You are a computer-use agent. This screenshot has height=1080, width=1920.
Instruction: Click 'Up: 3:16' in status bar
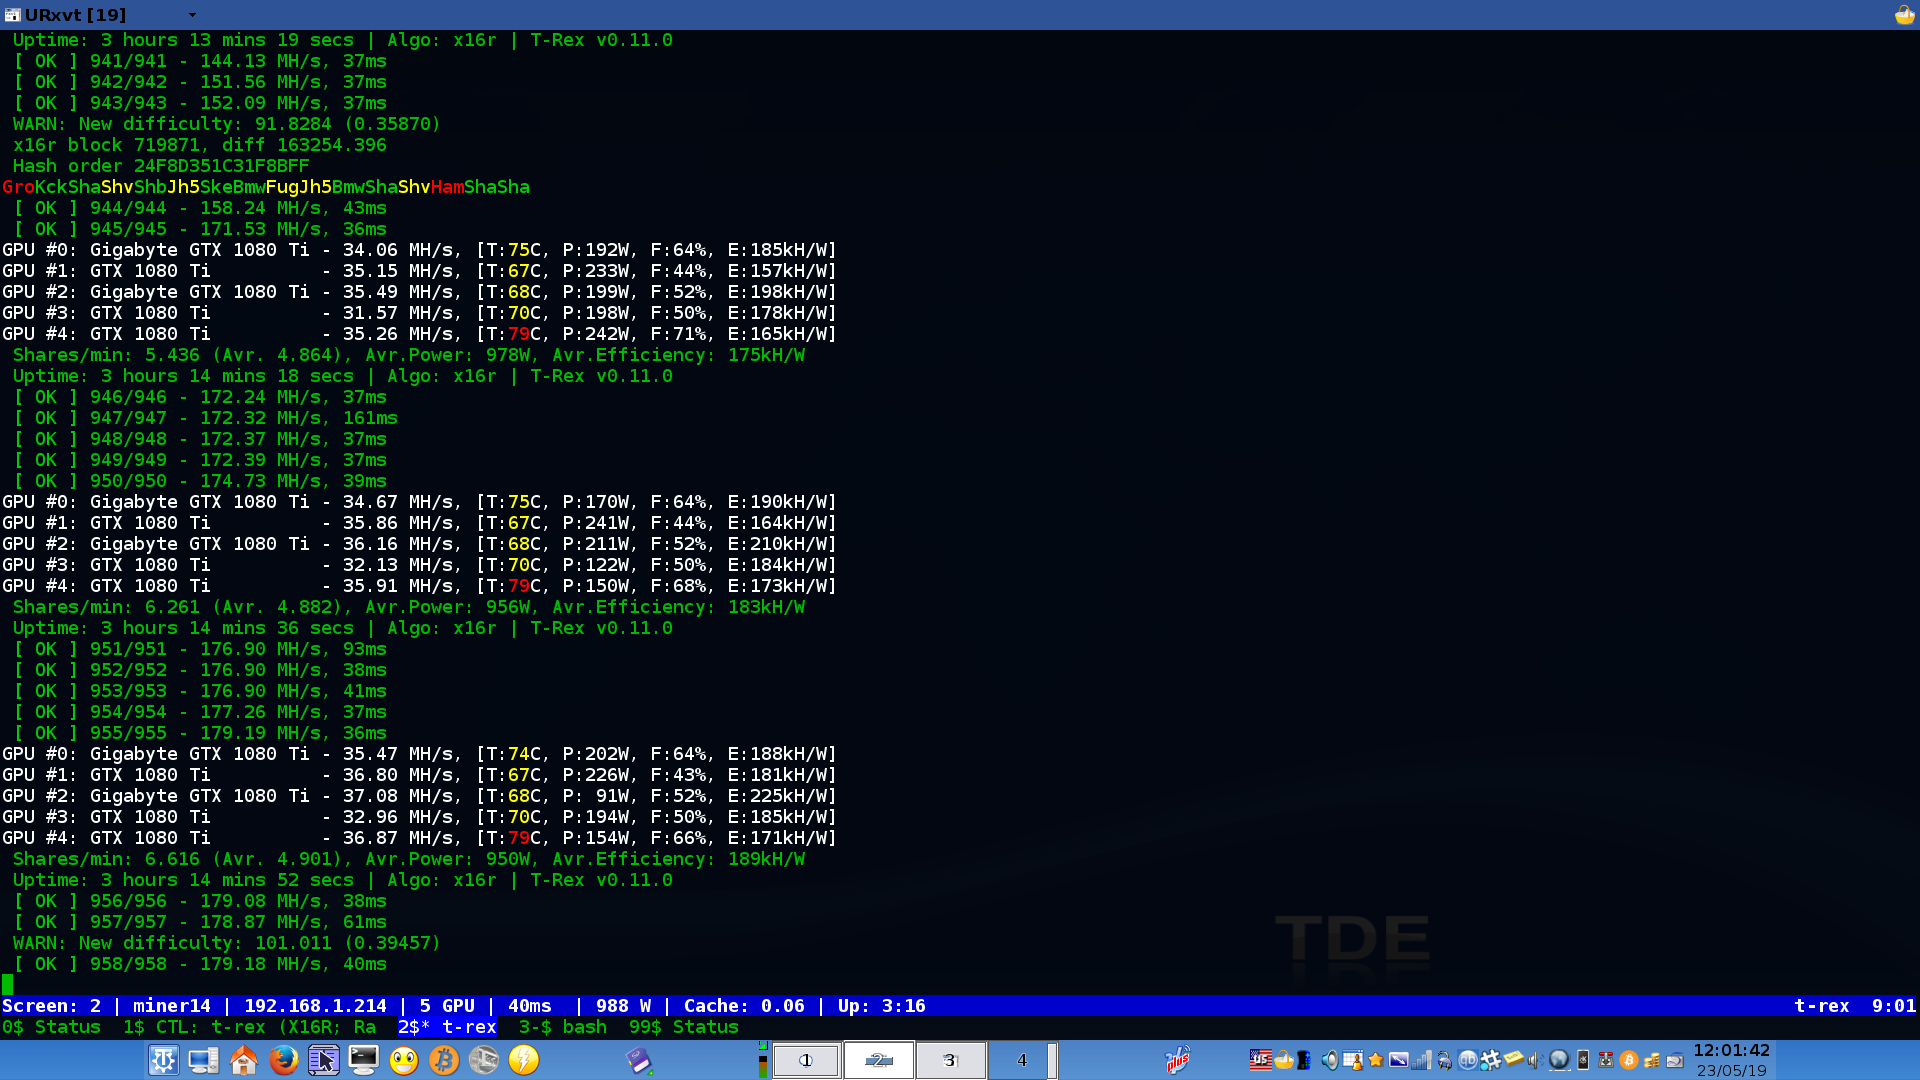(x=882, y=1006)
